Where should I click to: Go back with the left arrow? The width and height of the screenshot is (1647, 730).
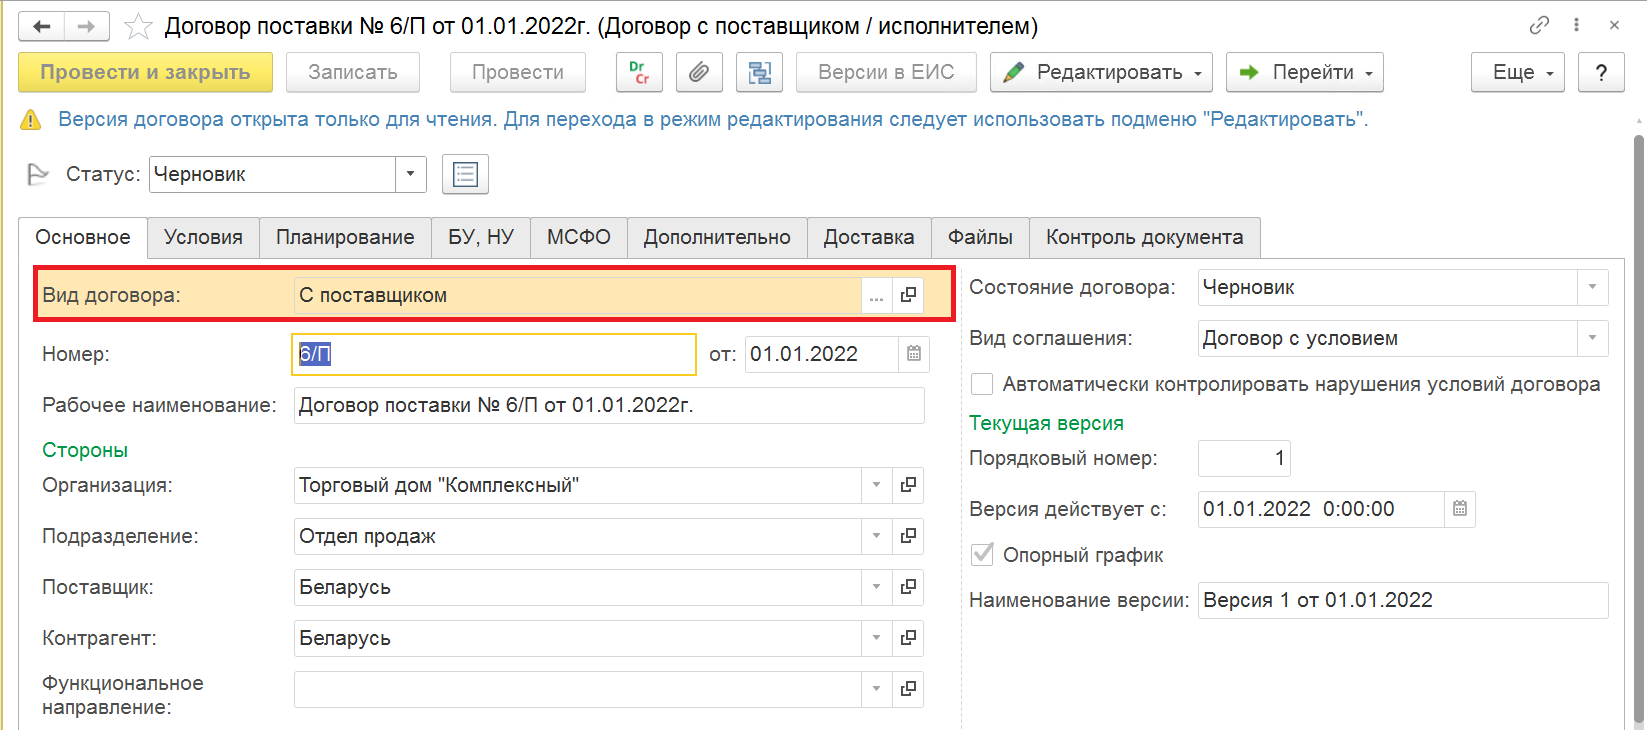coord(42,26)
